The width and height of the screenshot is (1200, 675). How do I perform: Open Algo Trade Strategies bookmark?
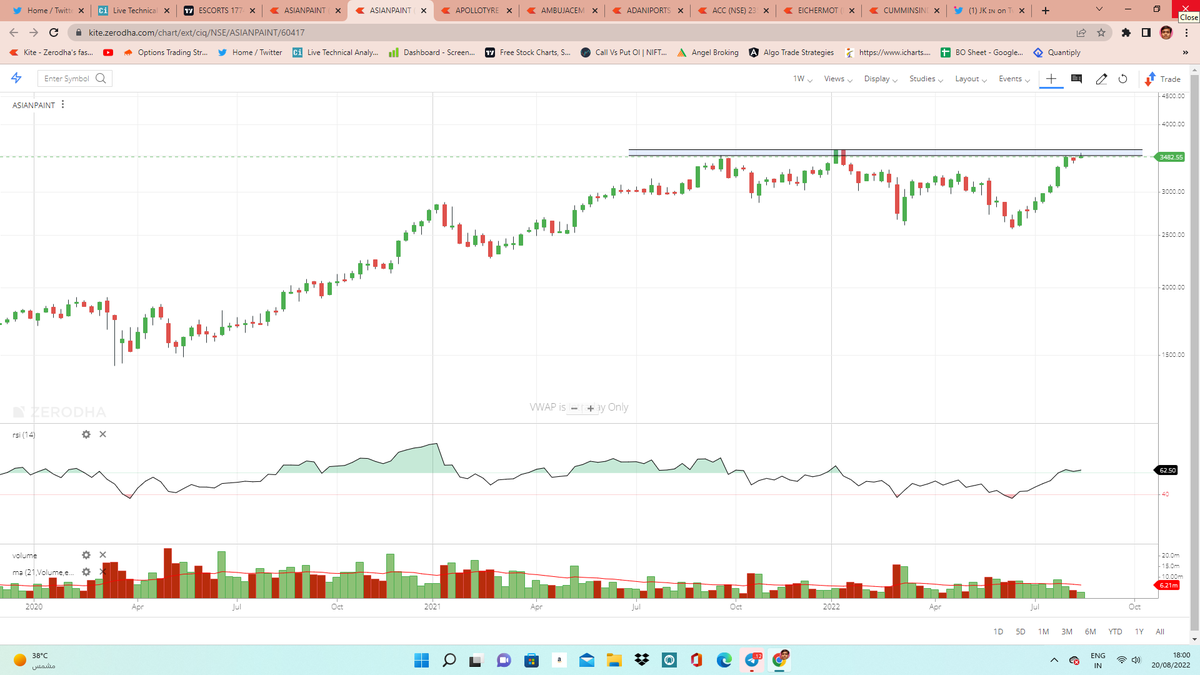click(791, 52)
